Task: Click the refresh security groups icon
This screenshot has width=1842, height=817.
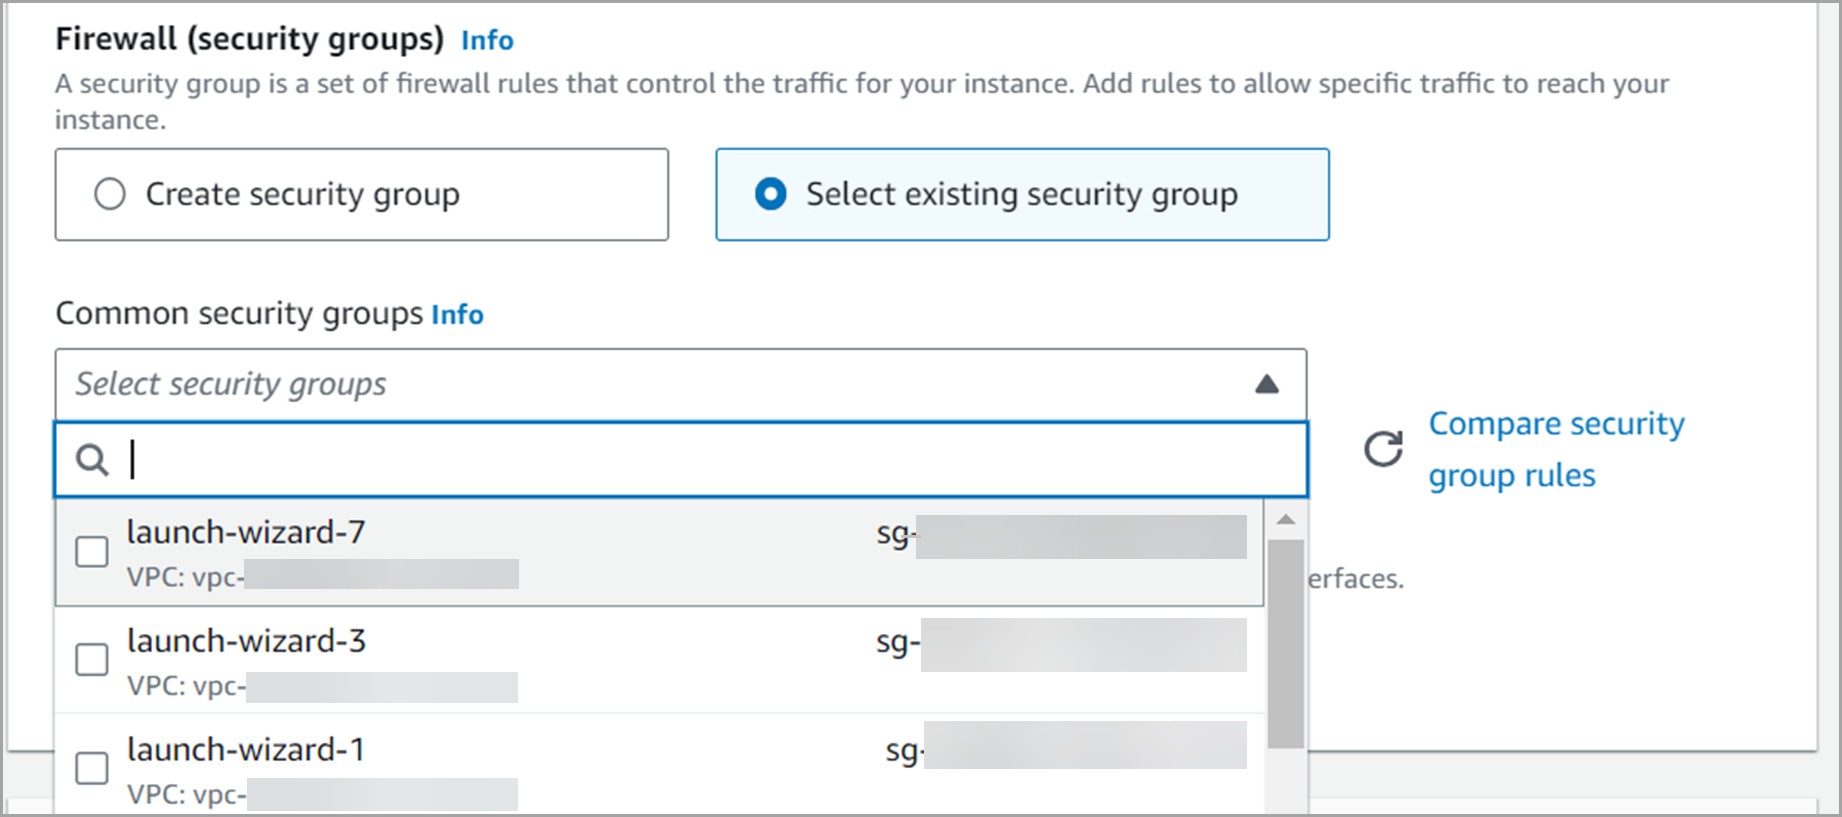Action: pyautogui.click(x=1383, y=449)
